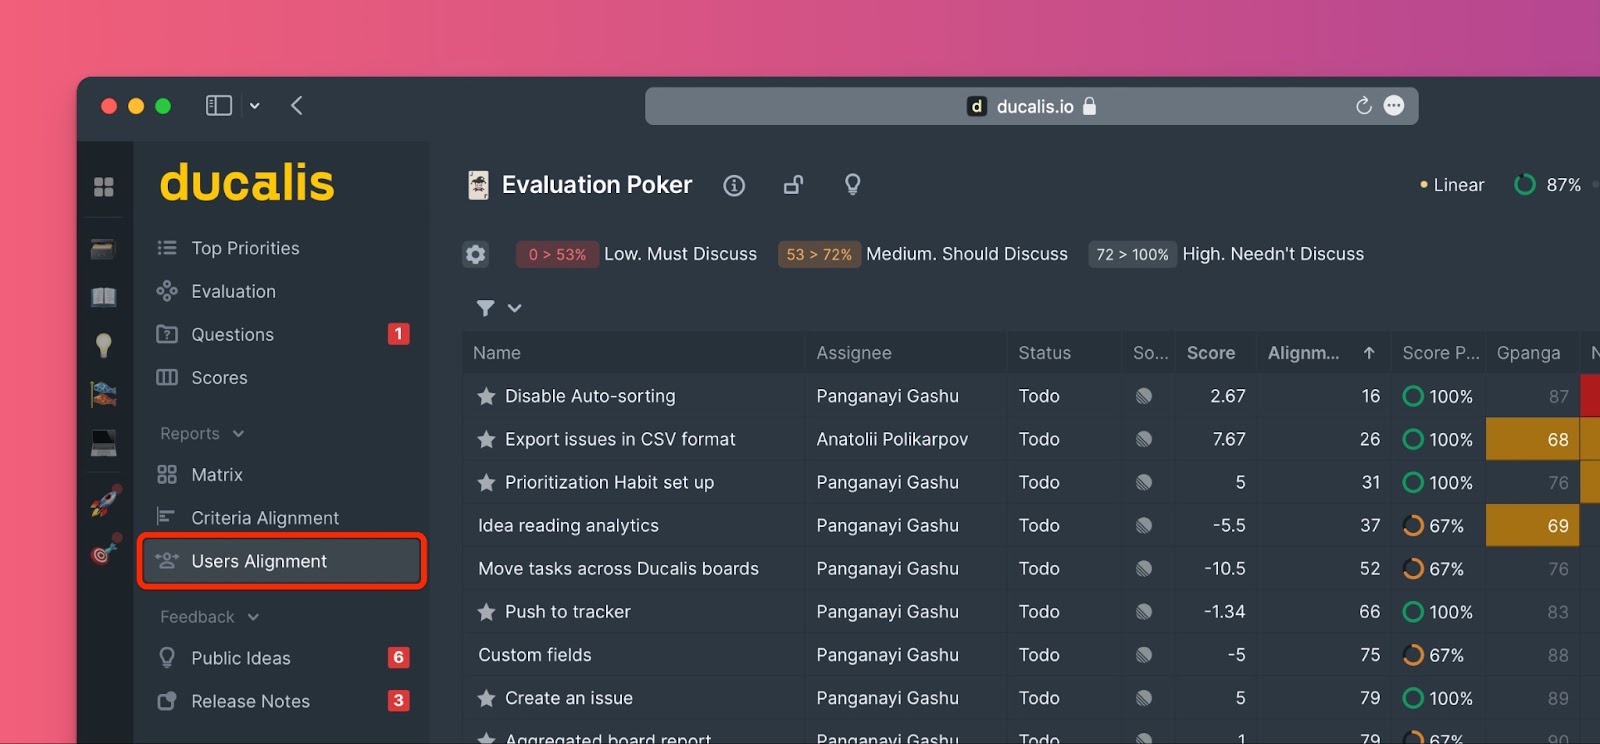The image size is (1600, 744).
Task: Collapse the Feedback section
Action: (209, 617)
